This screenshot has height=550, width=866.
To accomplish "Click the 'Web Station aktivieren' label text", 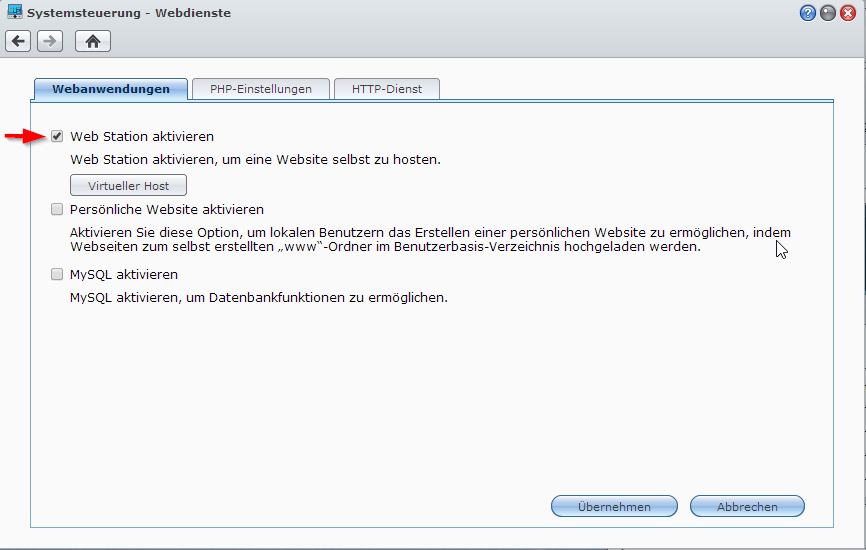I will pyautogui.click(x=142, y=136).
